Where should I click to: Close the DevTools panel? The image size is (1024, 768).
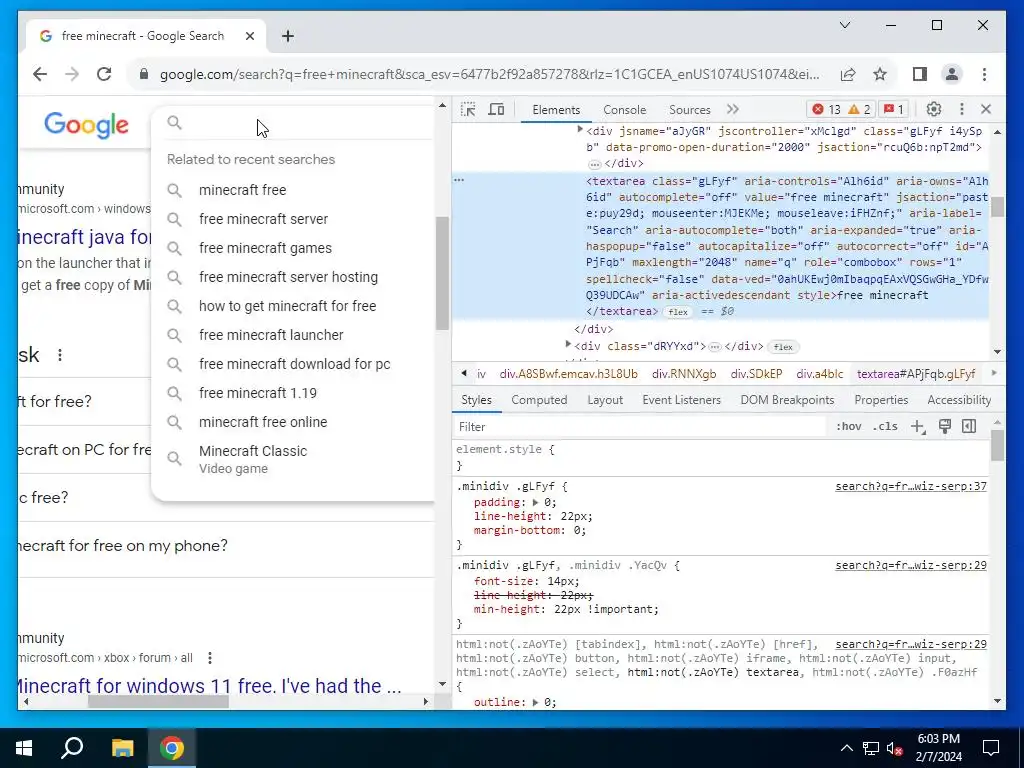(x=986, y=110)
